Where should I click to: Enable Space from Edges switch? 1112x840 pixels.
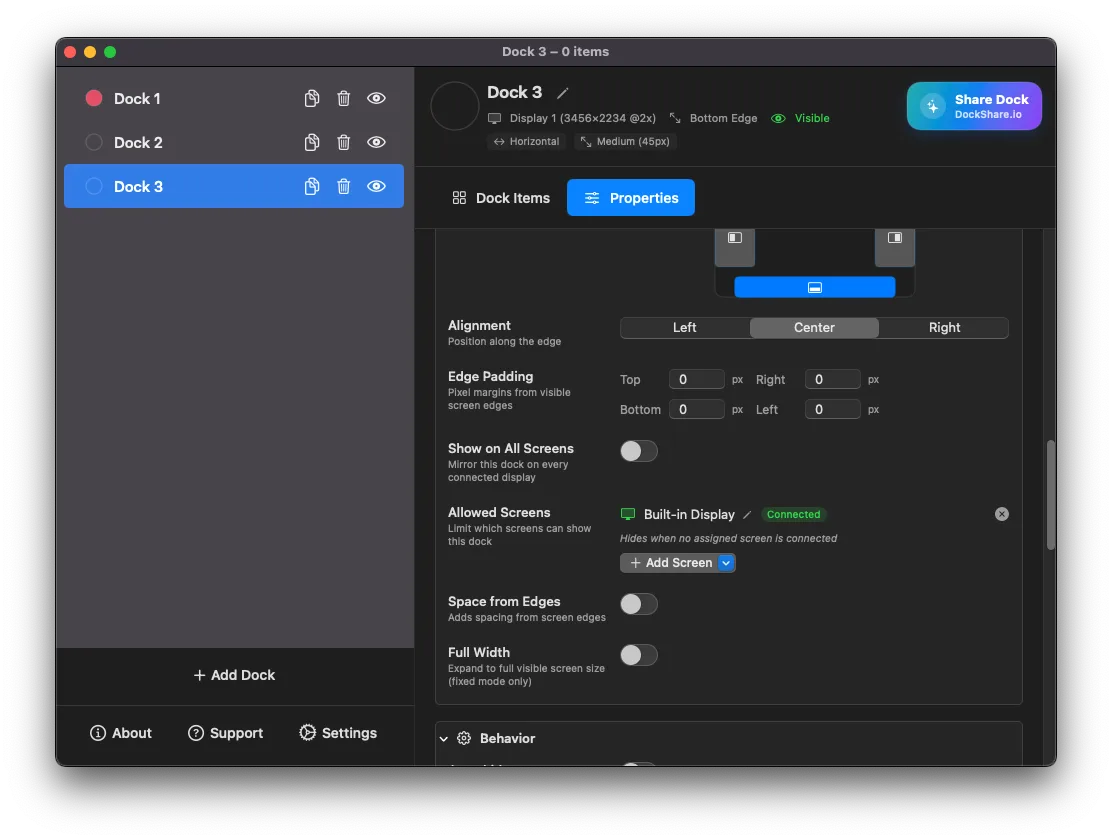tap(639, 604)
